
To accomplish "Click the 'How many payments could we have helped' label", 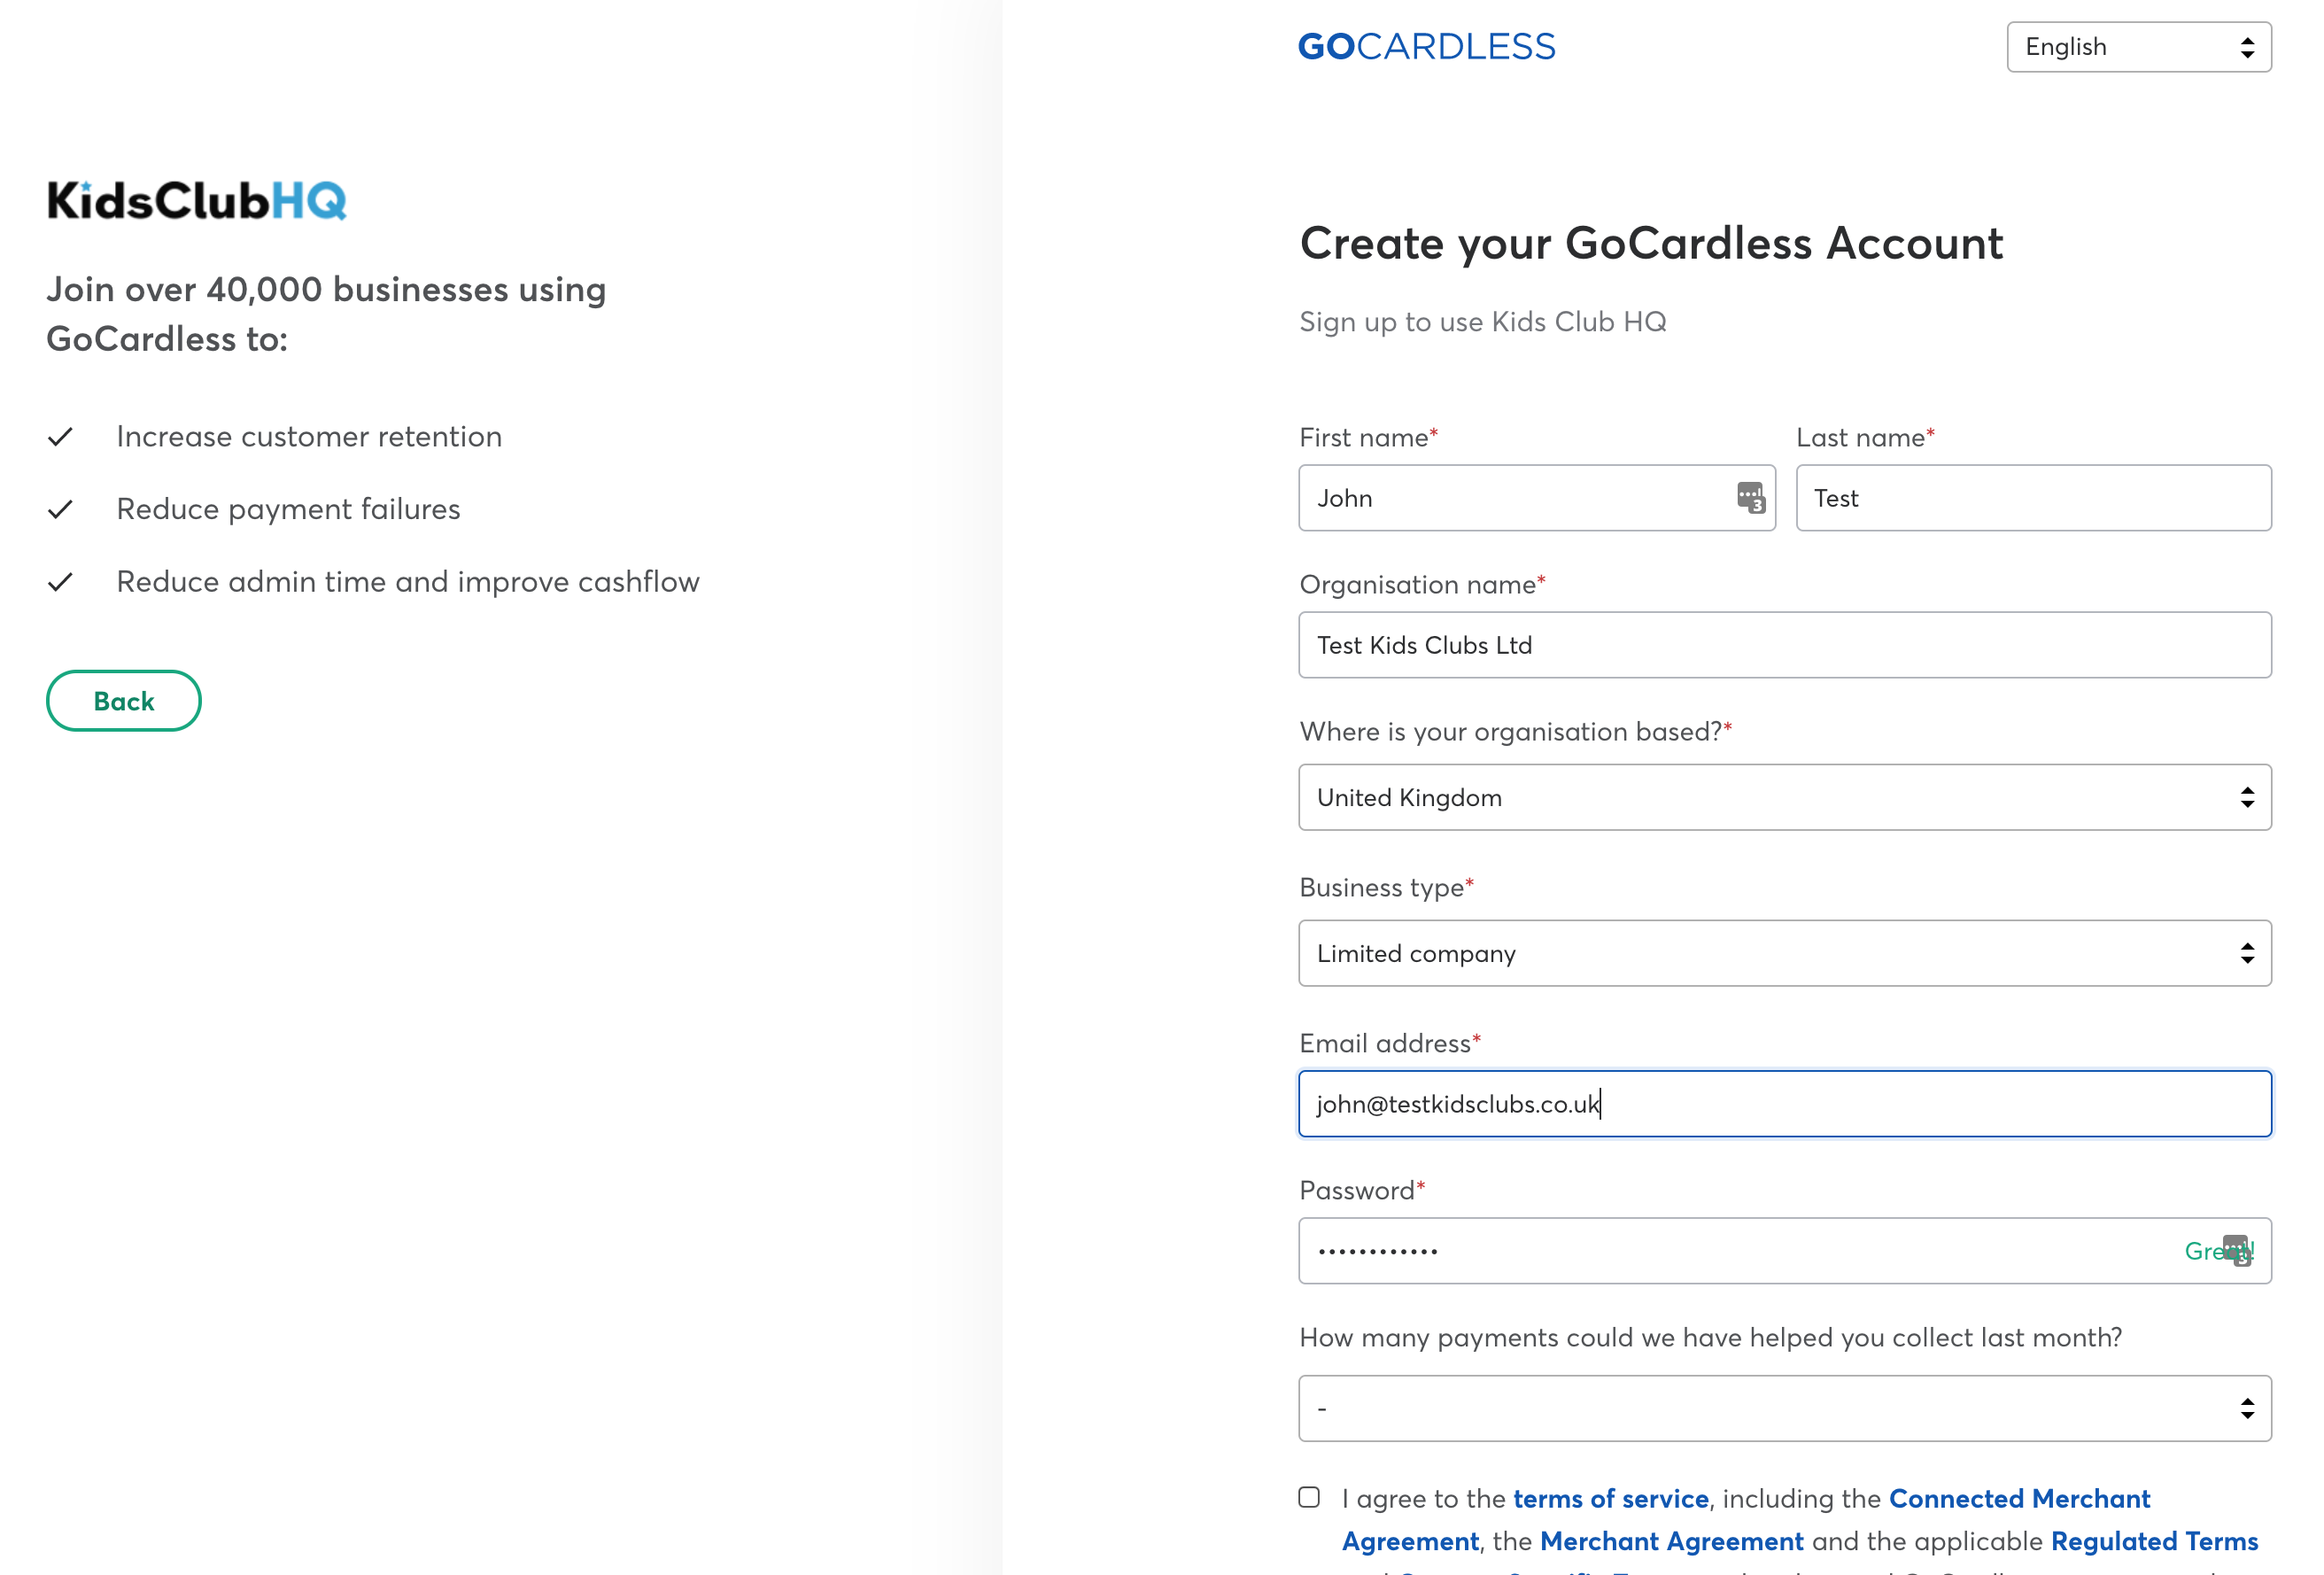I will 1710,1338.
